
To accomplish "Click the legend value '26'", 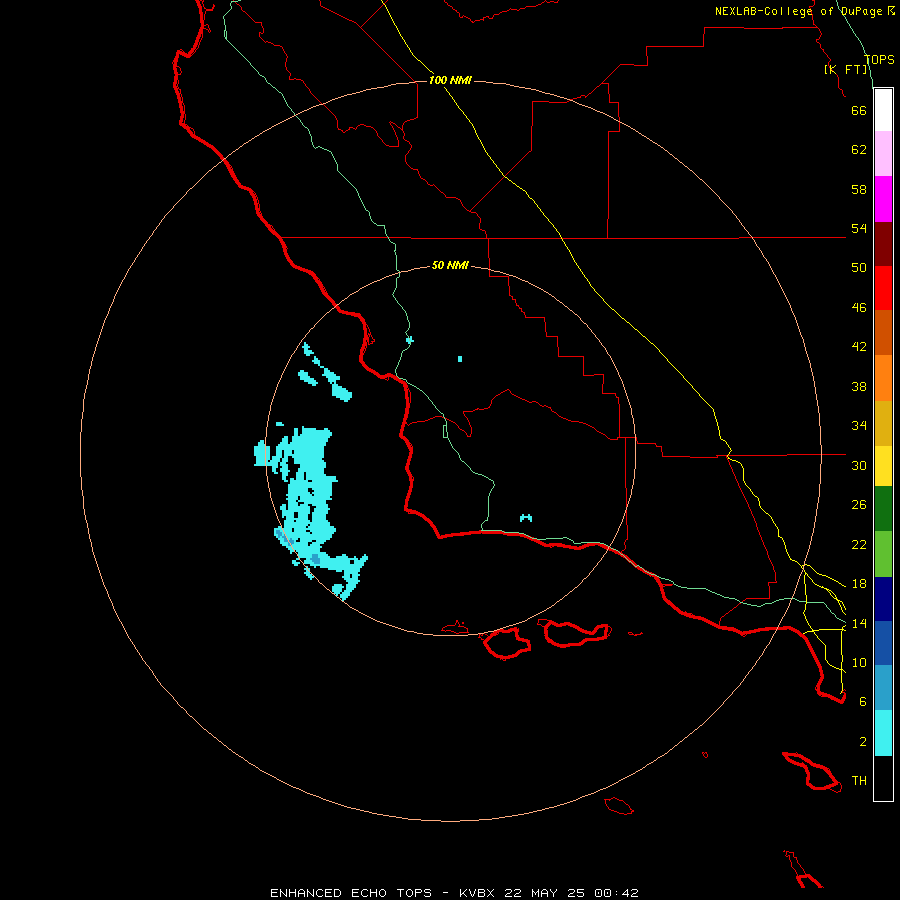I will (x=859, y=505).
